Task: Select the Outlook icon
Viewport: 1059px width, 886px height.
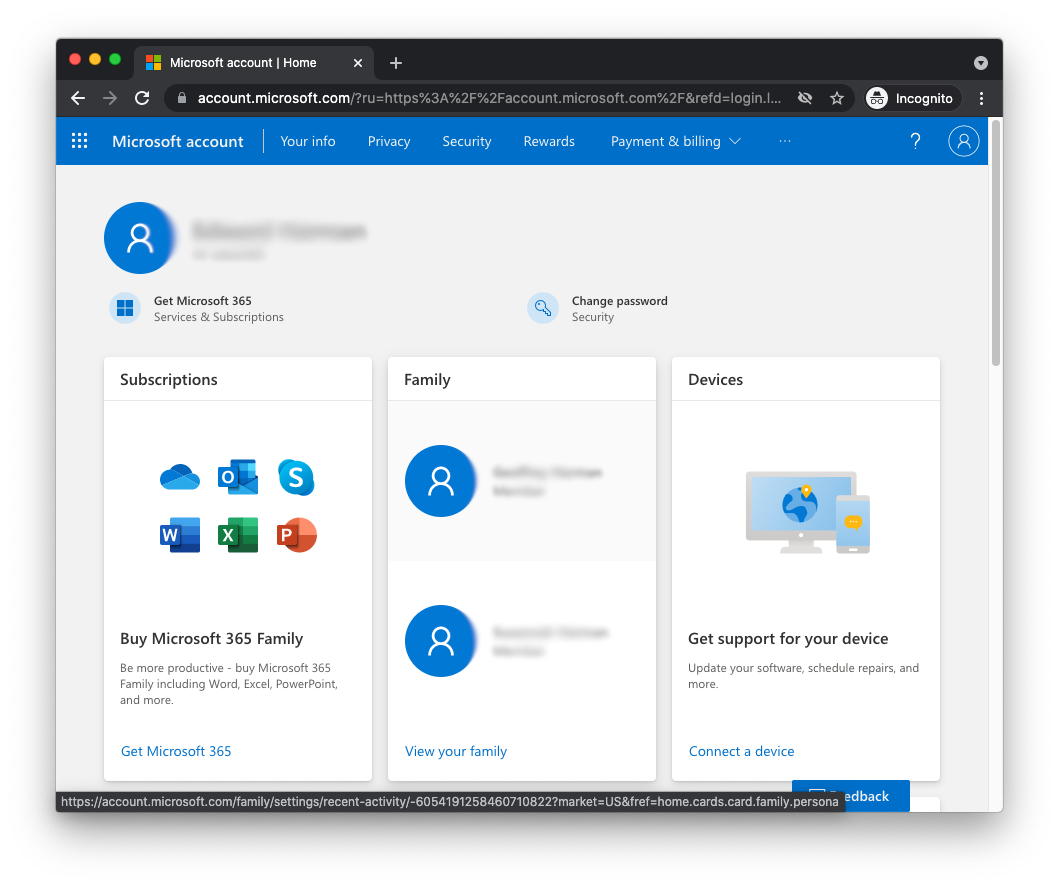Action: tap(238, 477)
